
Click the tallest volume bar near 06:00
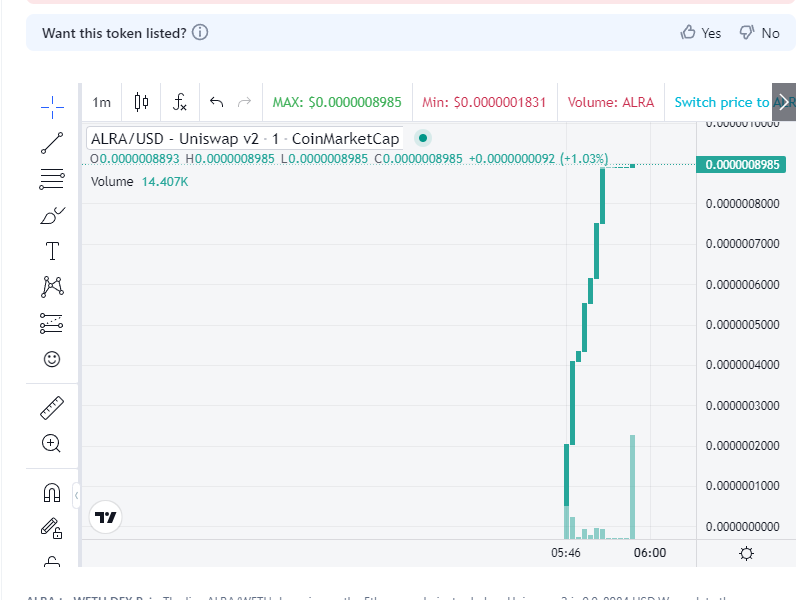633,487
